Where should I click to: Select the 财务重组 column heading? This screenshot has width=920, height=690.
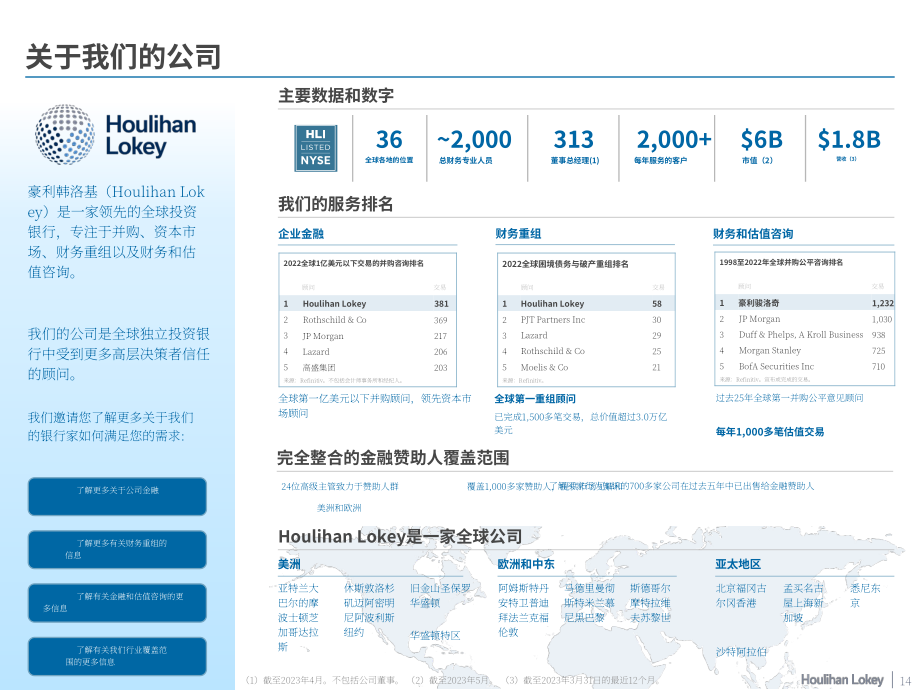click(x=518, y=234)
